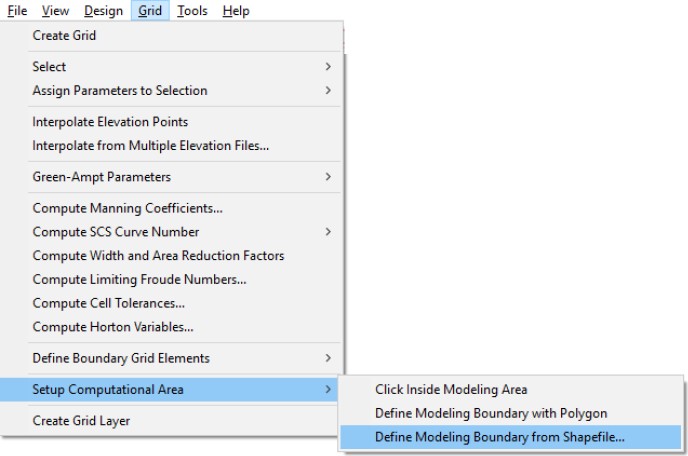Expand the Green-Ampt Parameters submenu
Viewport: 688px width, 456px height.
(101, 177)
